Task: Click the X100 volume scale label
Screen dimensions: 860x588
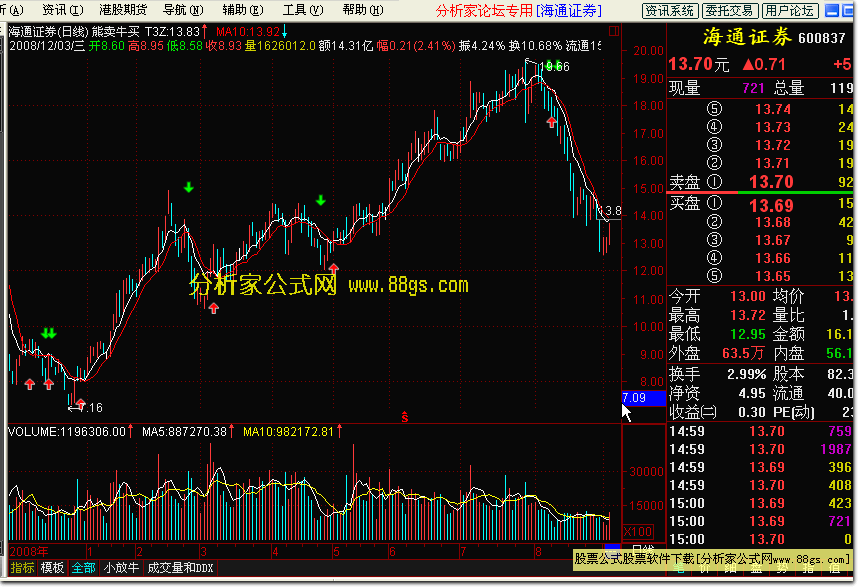Action: [x=638, y=532]
